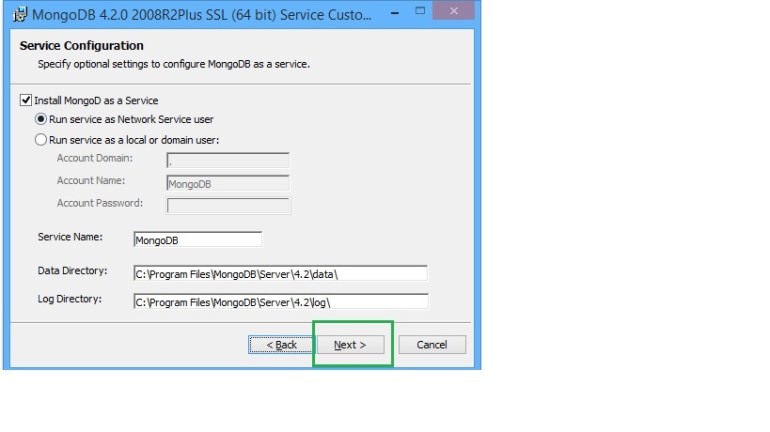Cancel the MongoDB setup
The height and width of the screenshot is (432, 770).
(432, 345)
